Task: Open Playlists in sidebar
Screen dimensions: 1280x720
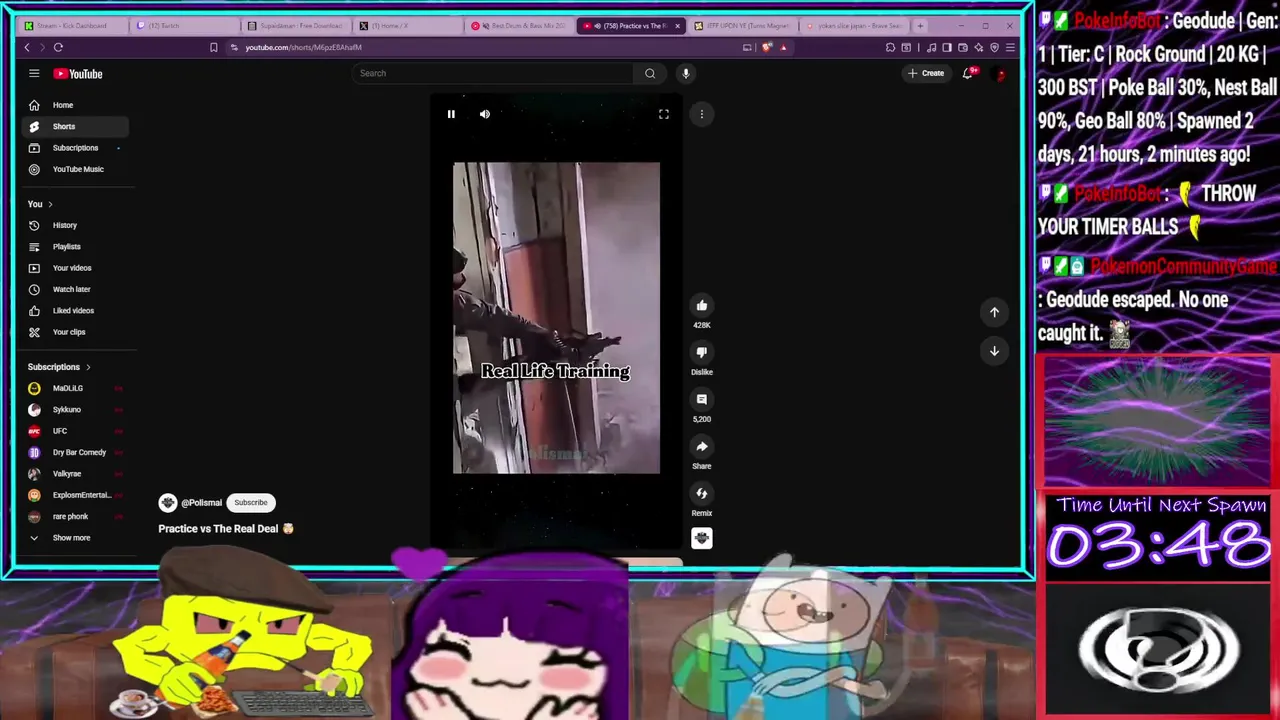Action: (x=75, y=247)
